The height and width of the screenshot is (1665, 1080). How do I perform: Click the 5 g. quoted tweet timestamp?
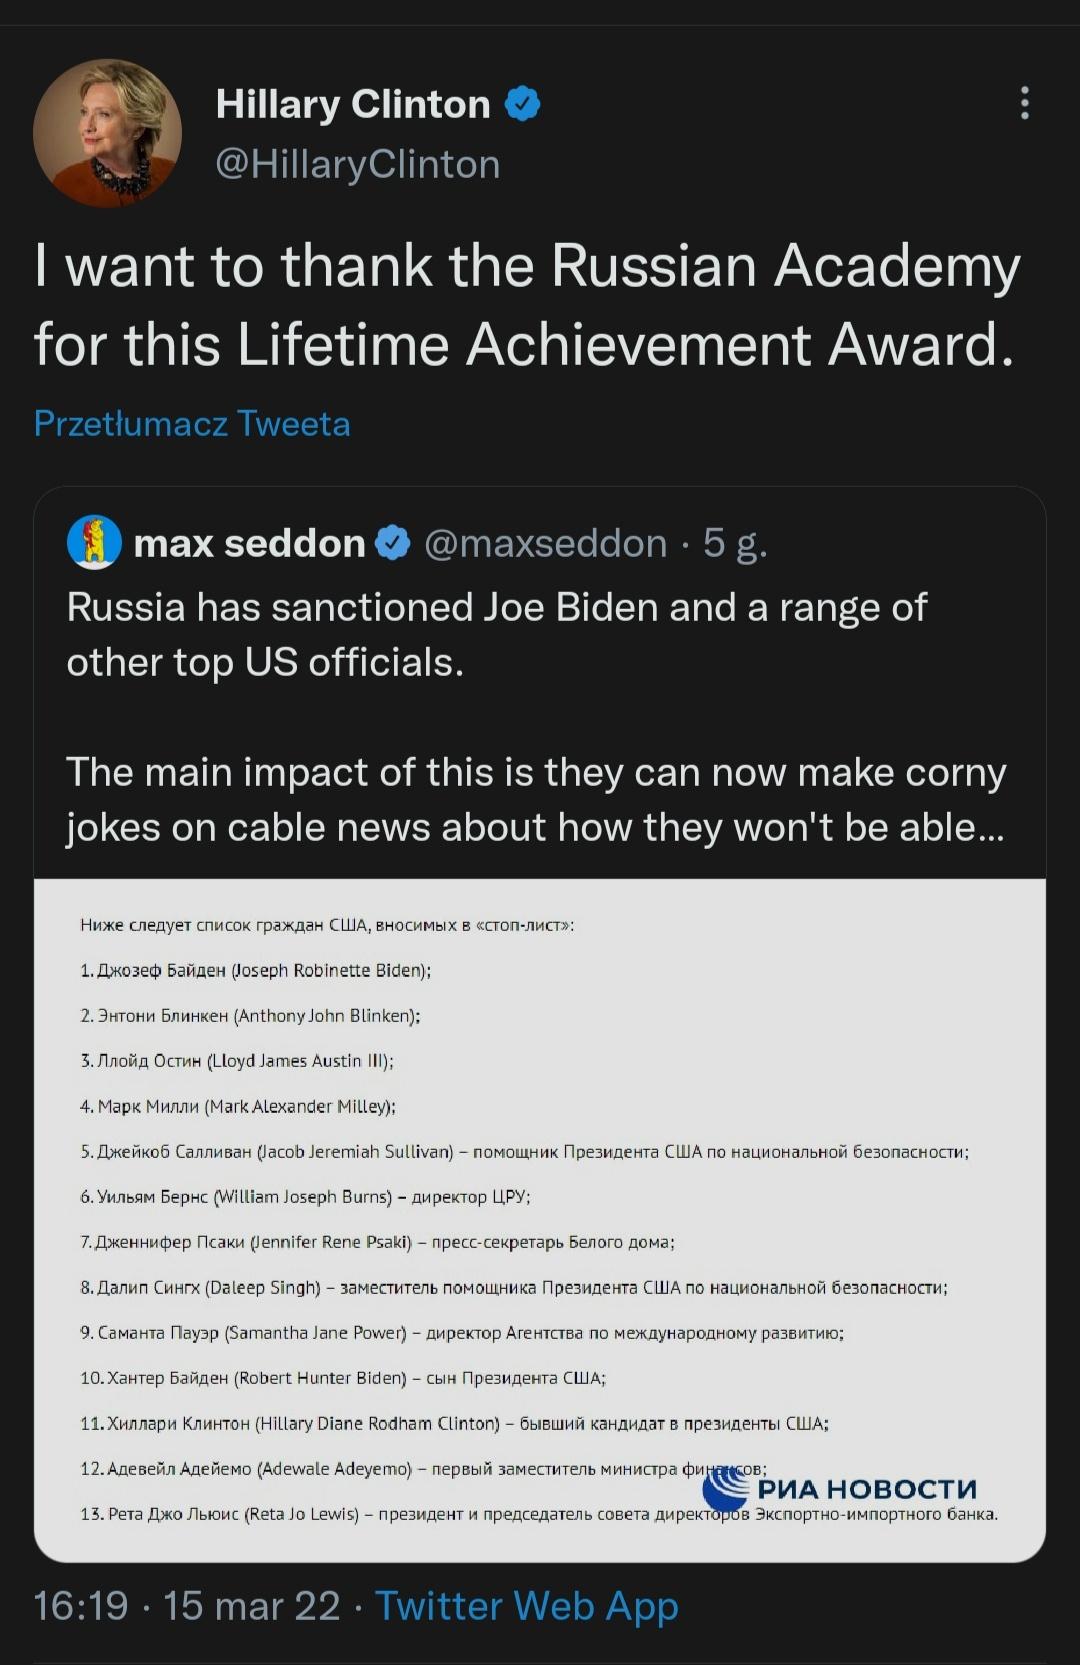coord(733,542)
